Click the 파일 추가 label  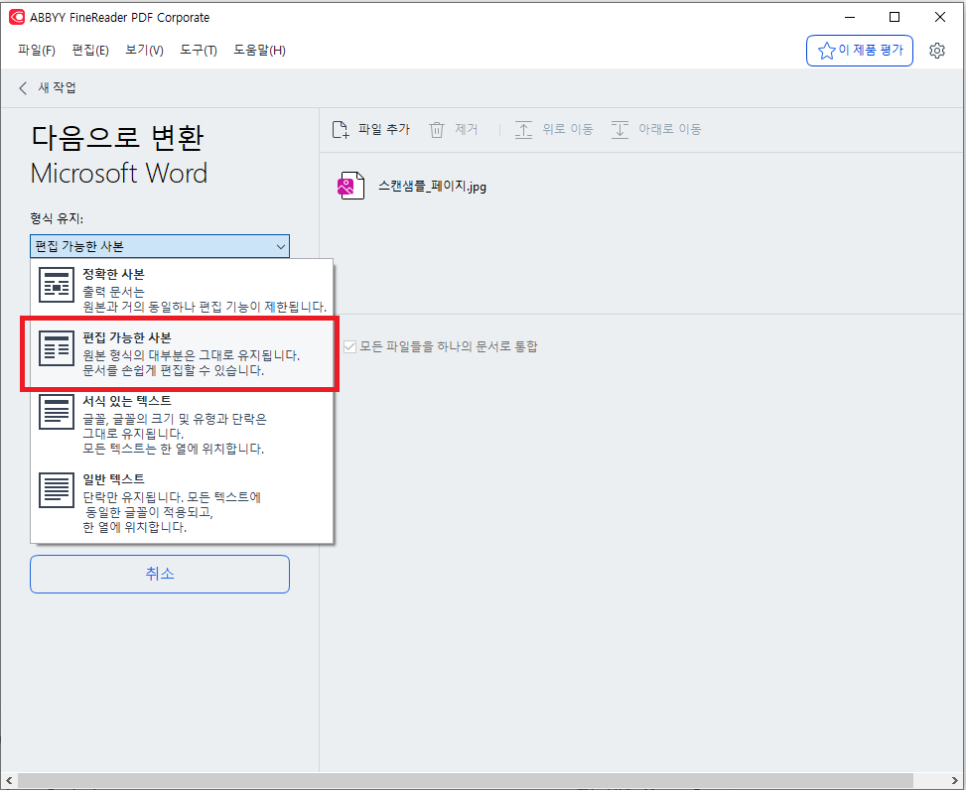click(384, 129)
